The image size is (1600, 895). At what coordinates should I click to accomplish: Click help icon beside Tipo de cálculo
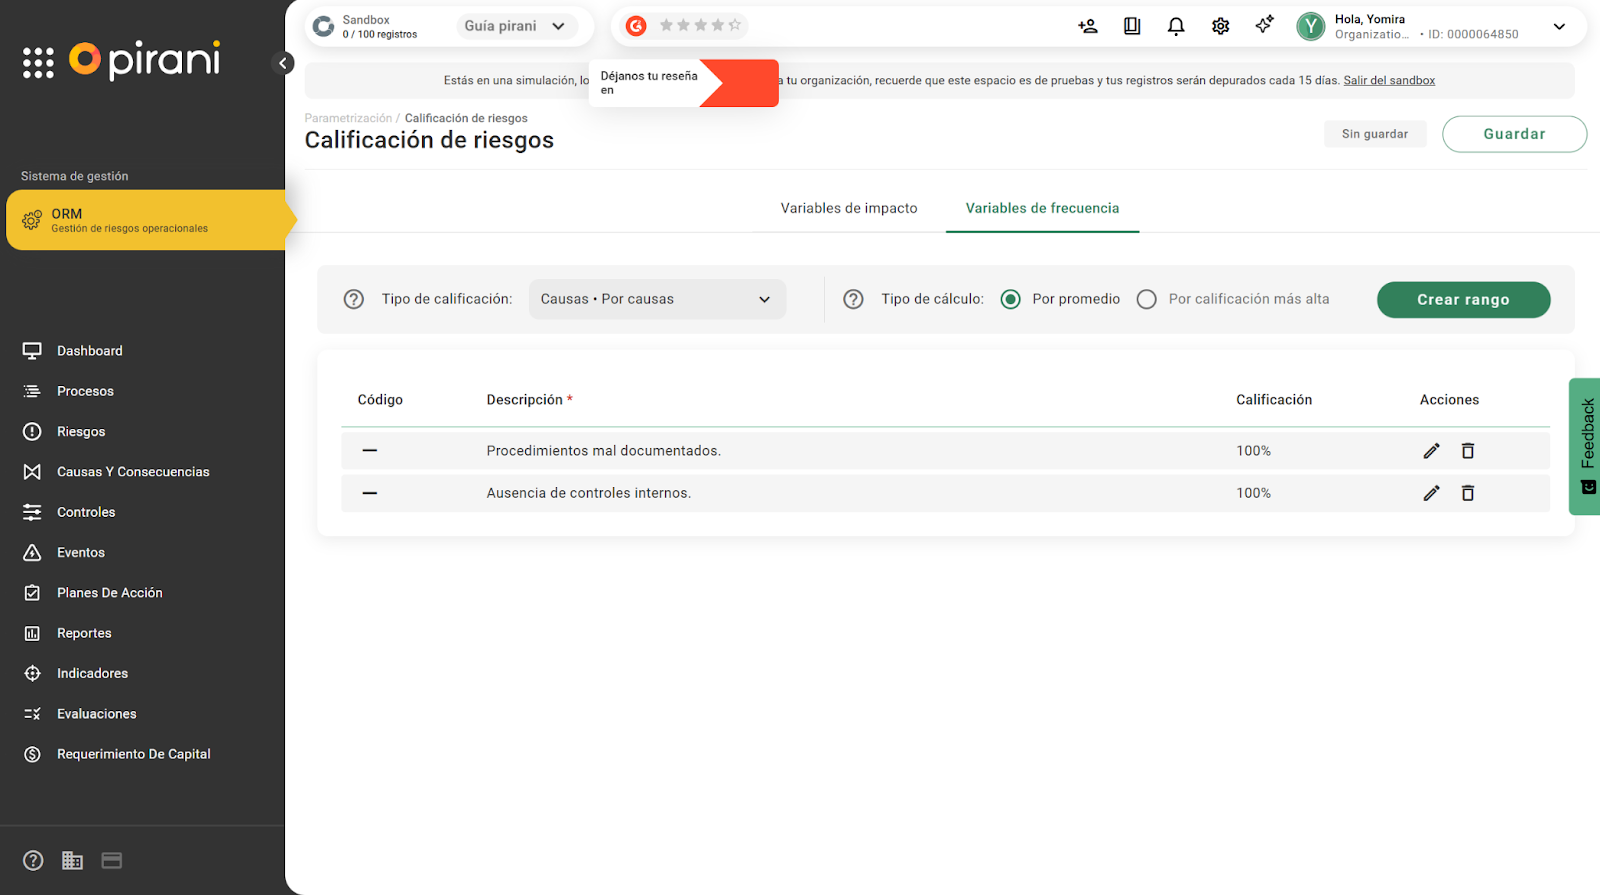point(853,299)
